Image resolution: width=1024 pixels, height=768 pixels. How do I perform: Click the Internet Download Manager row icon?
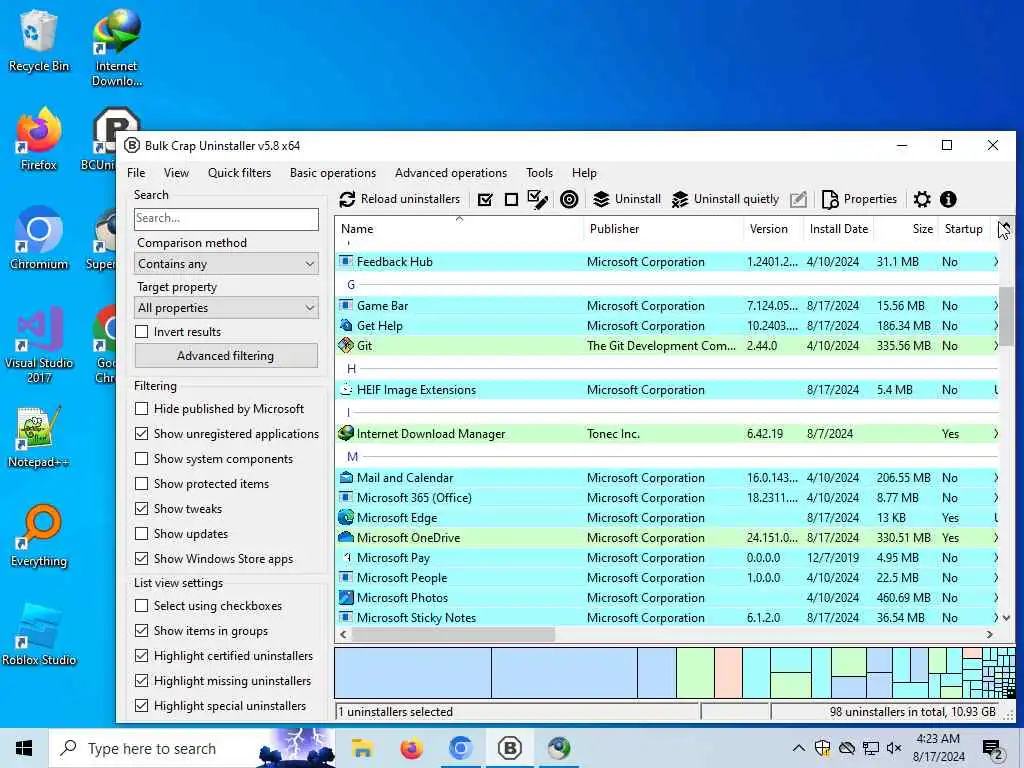(345, 433)
